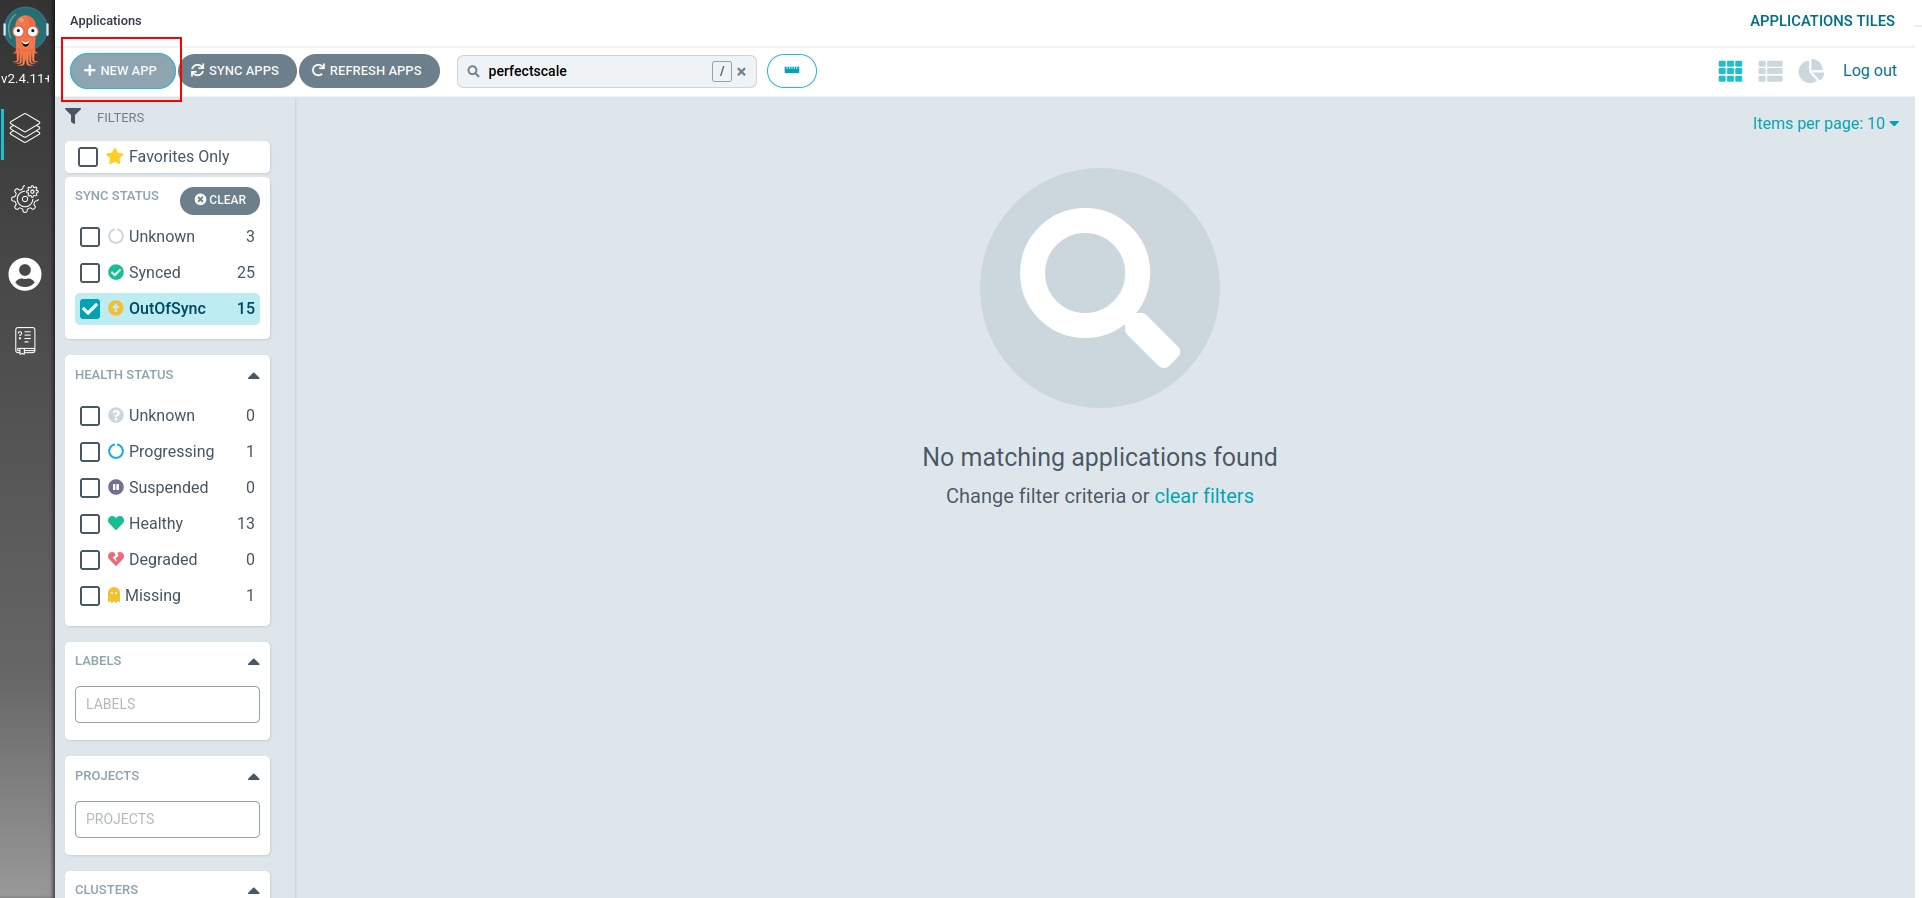This screenshot has width=1922, height=898.
Task: Collapse the Health Status filter section
Action: pos(253,376)
